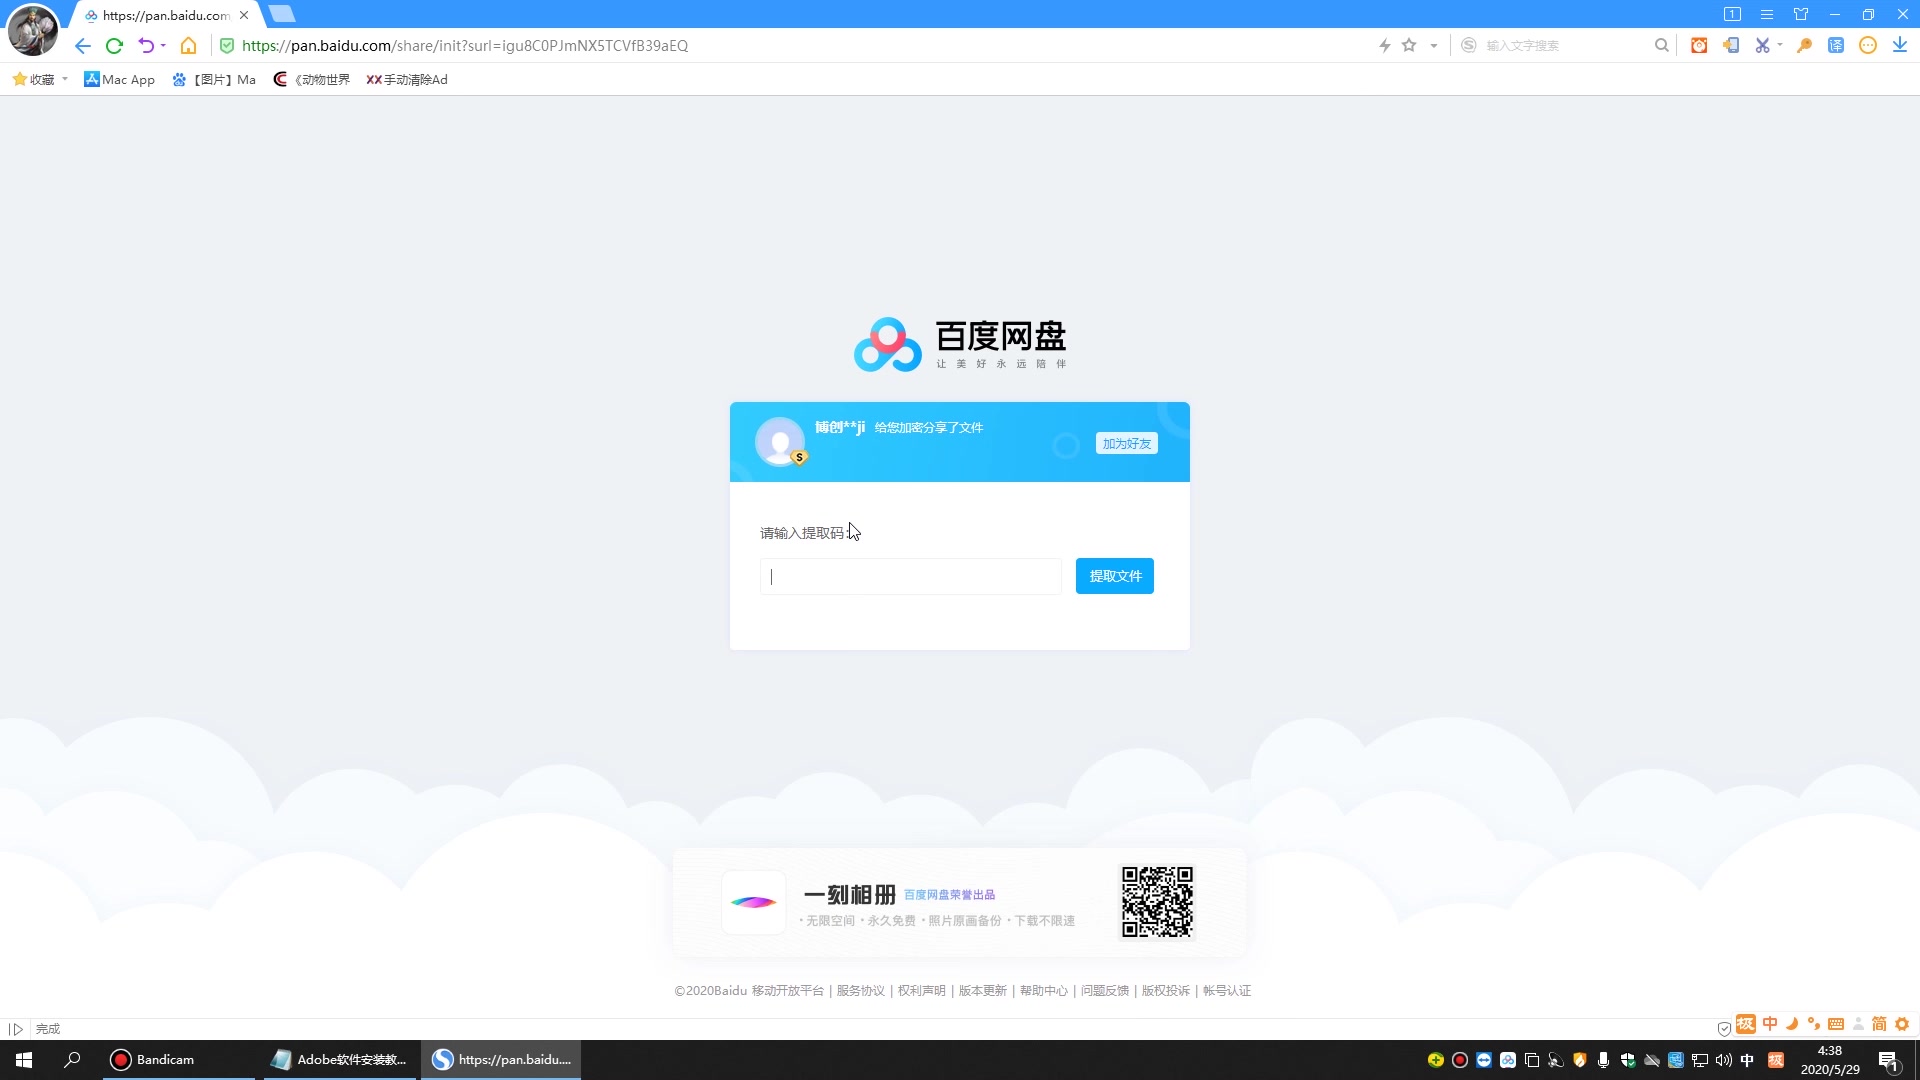Open the 《动物世界 bookmark
The image size is (1920, 1080).
(312, 80)
